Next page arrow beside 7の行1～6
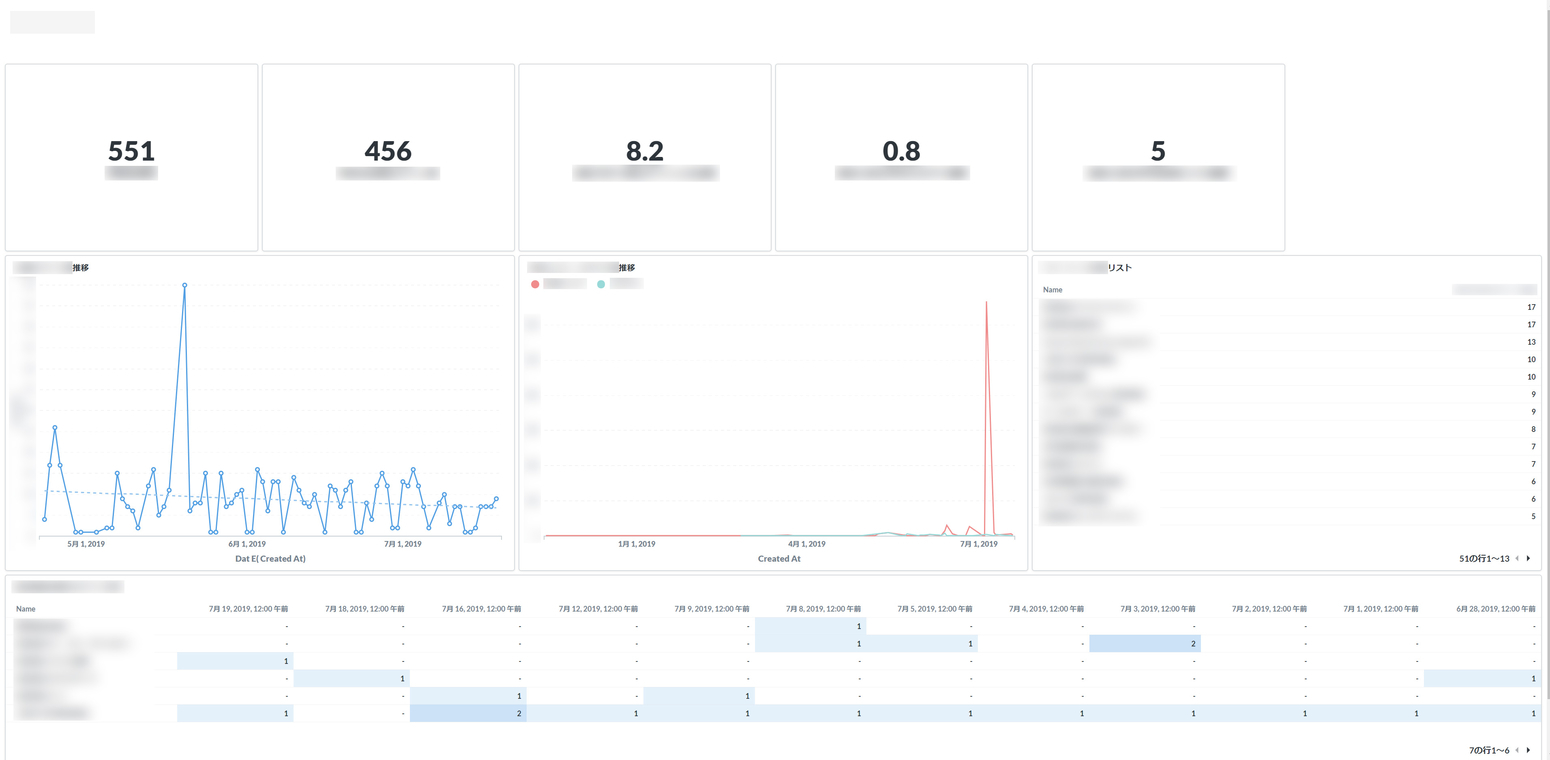Viewport: 1550px width, 760px height. tap(1528, 750)
